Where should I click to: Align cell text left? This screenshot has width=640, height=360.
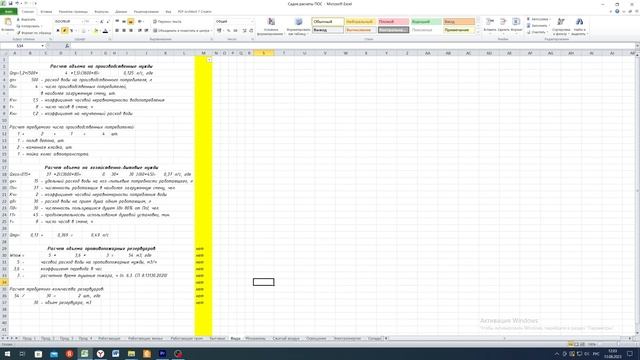[x=117, y=31]
